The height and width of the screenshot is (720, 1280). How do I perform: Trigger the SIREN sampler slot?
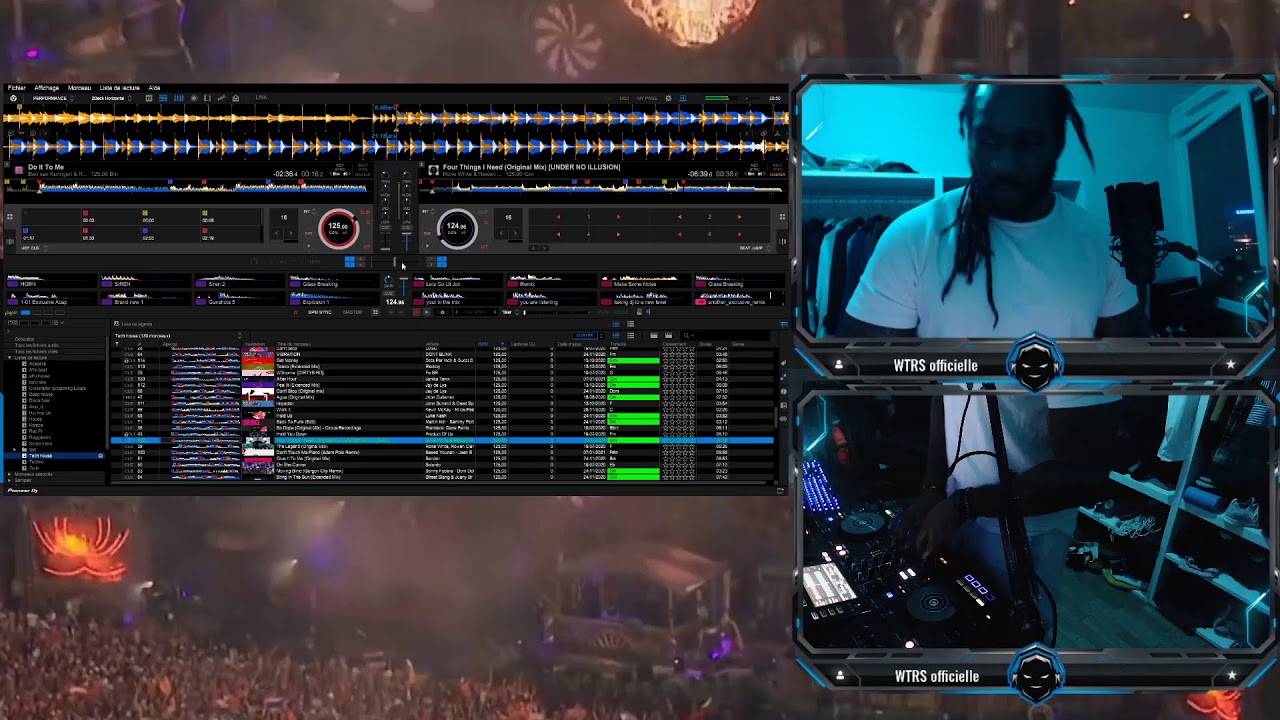point(145,281)
